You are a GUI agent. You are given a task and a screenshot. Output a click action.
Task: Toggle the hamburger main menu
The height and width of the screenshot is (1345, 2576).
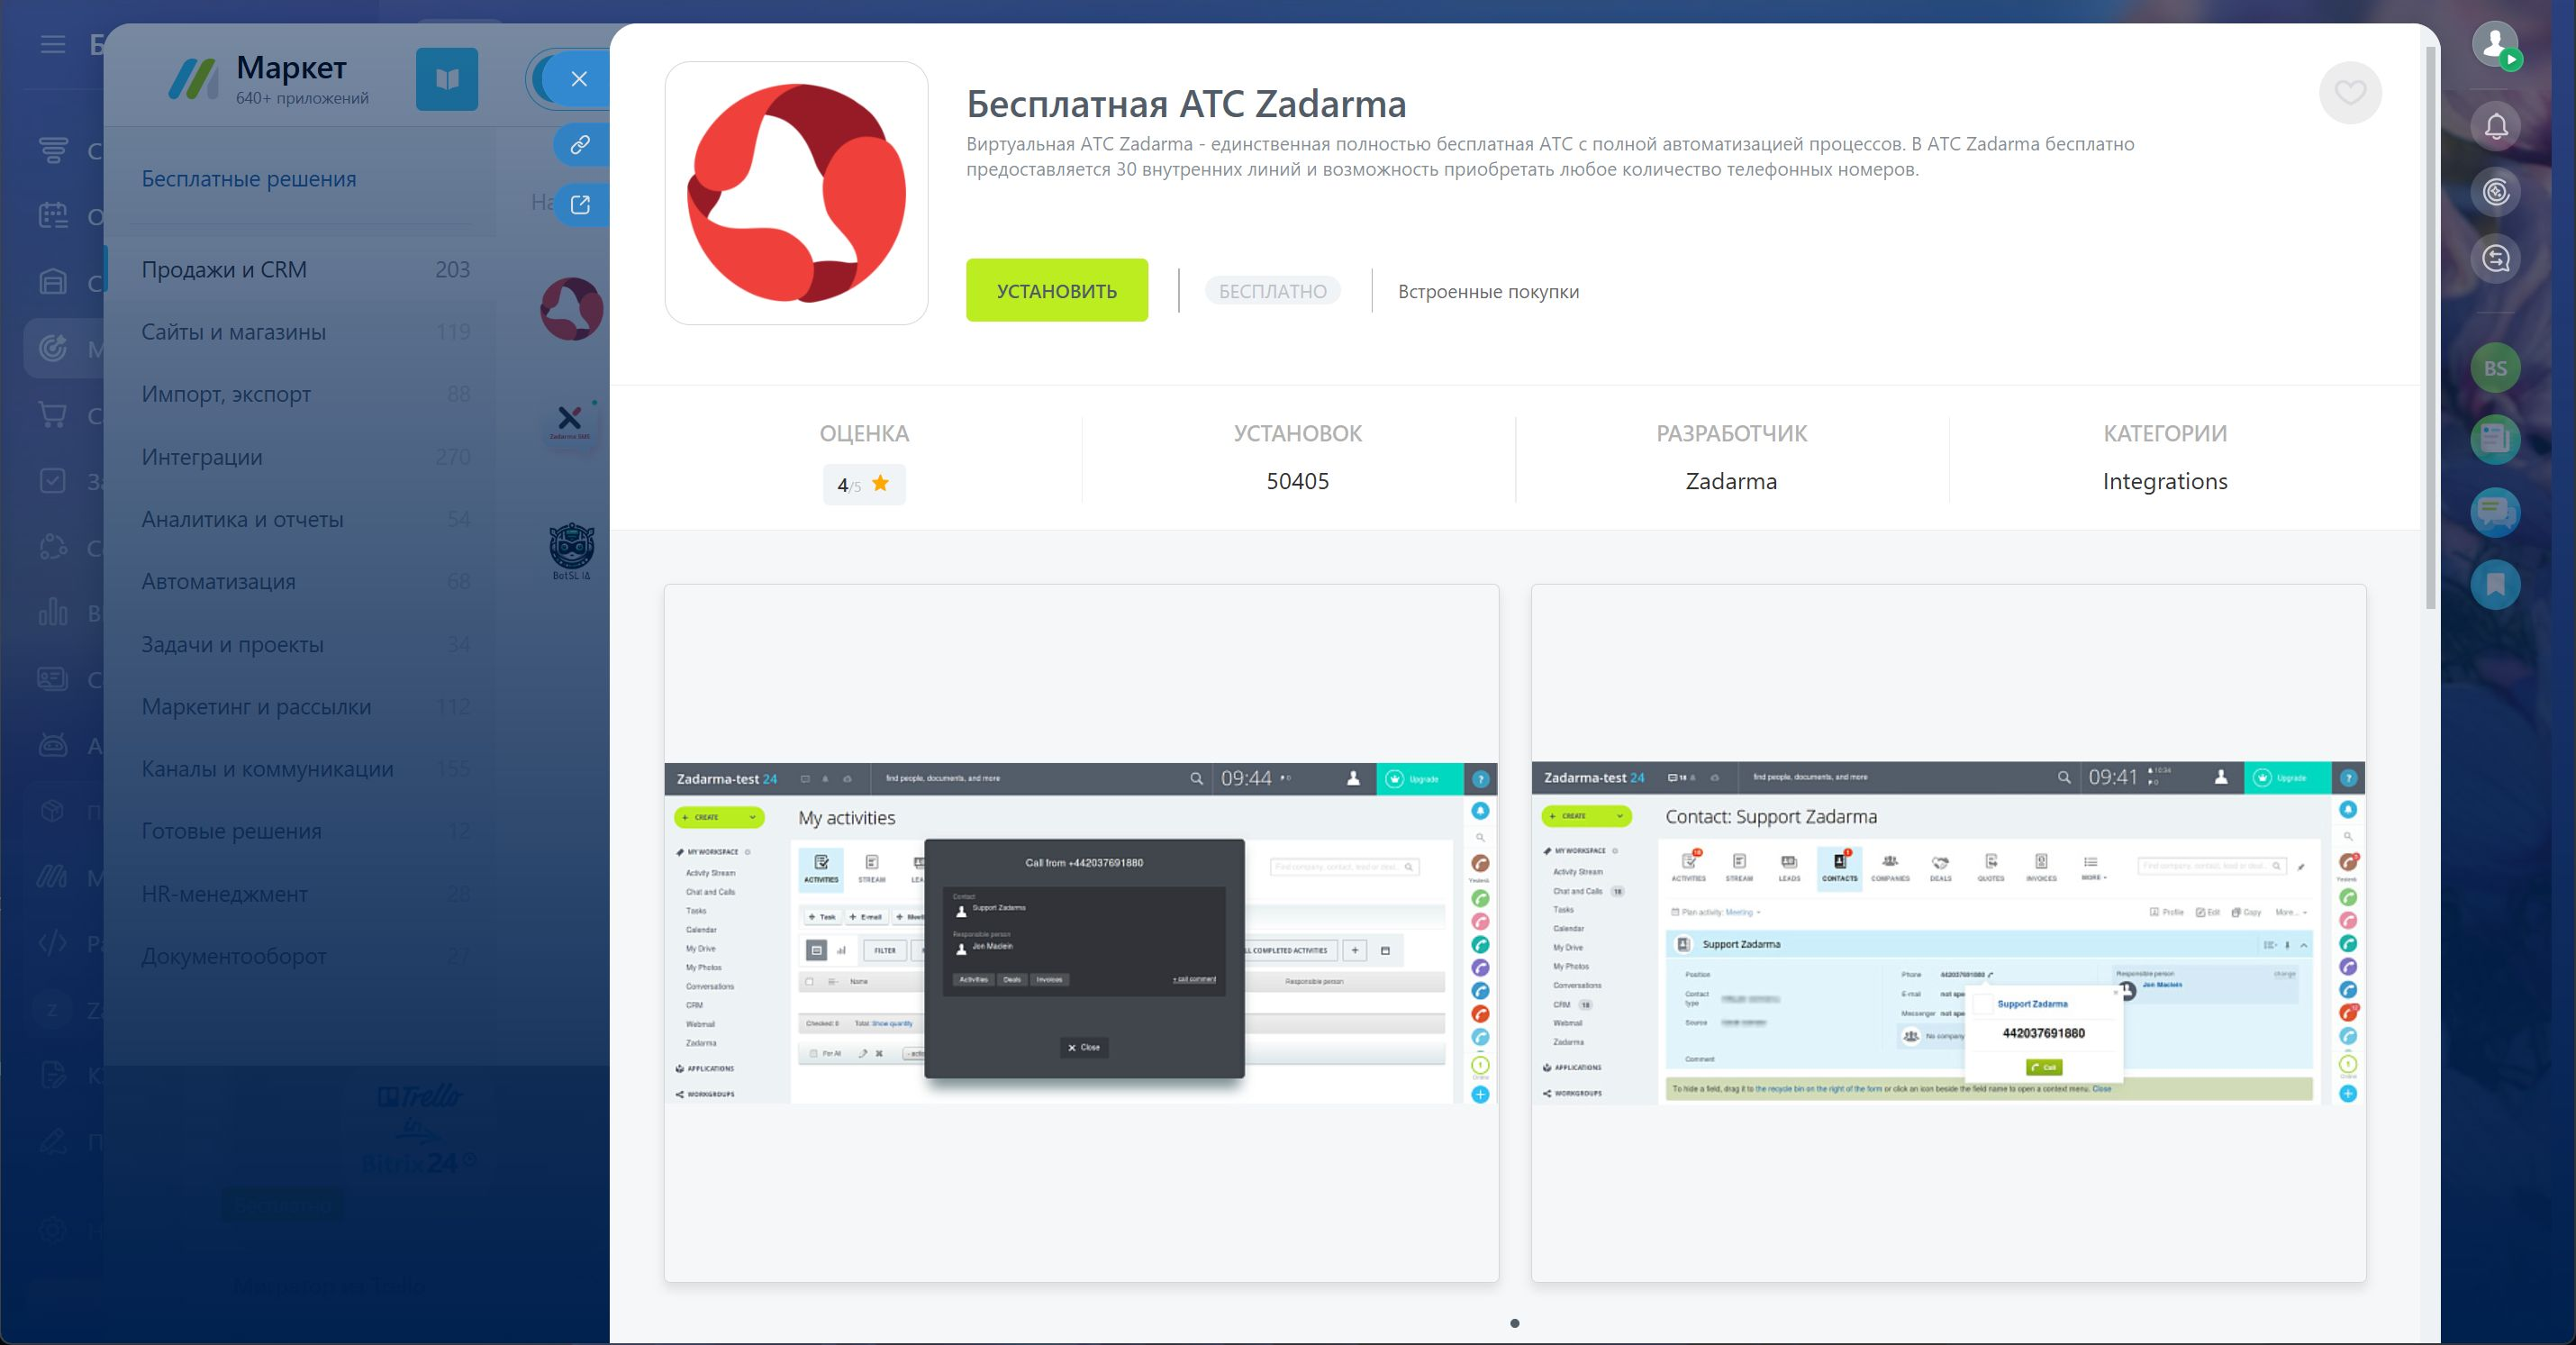[x=52, y=45]
